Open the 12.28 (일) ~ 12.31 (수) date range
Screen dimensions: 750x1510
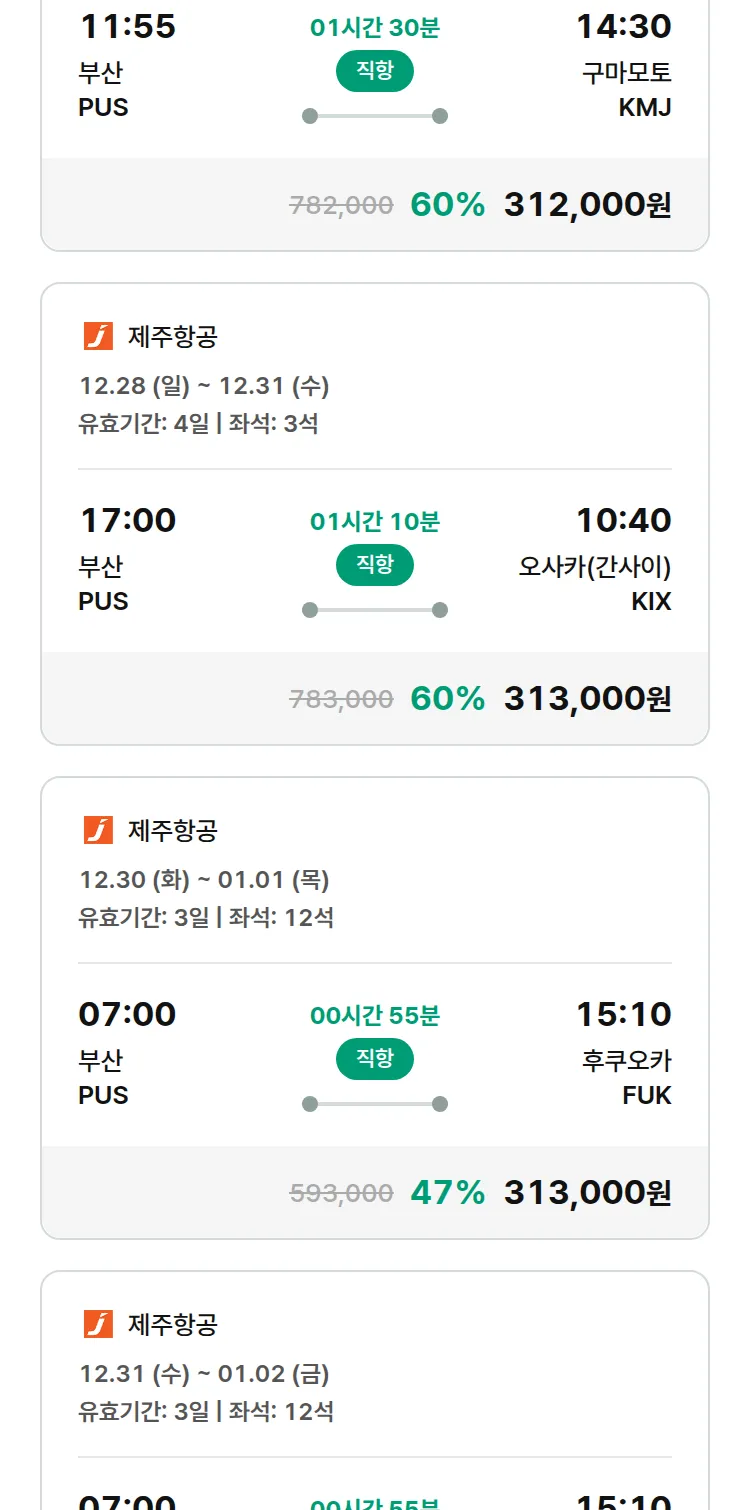pyautogui.click(x=204, y=386)
